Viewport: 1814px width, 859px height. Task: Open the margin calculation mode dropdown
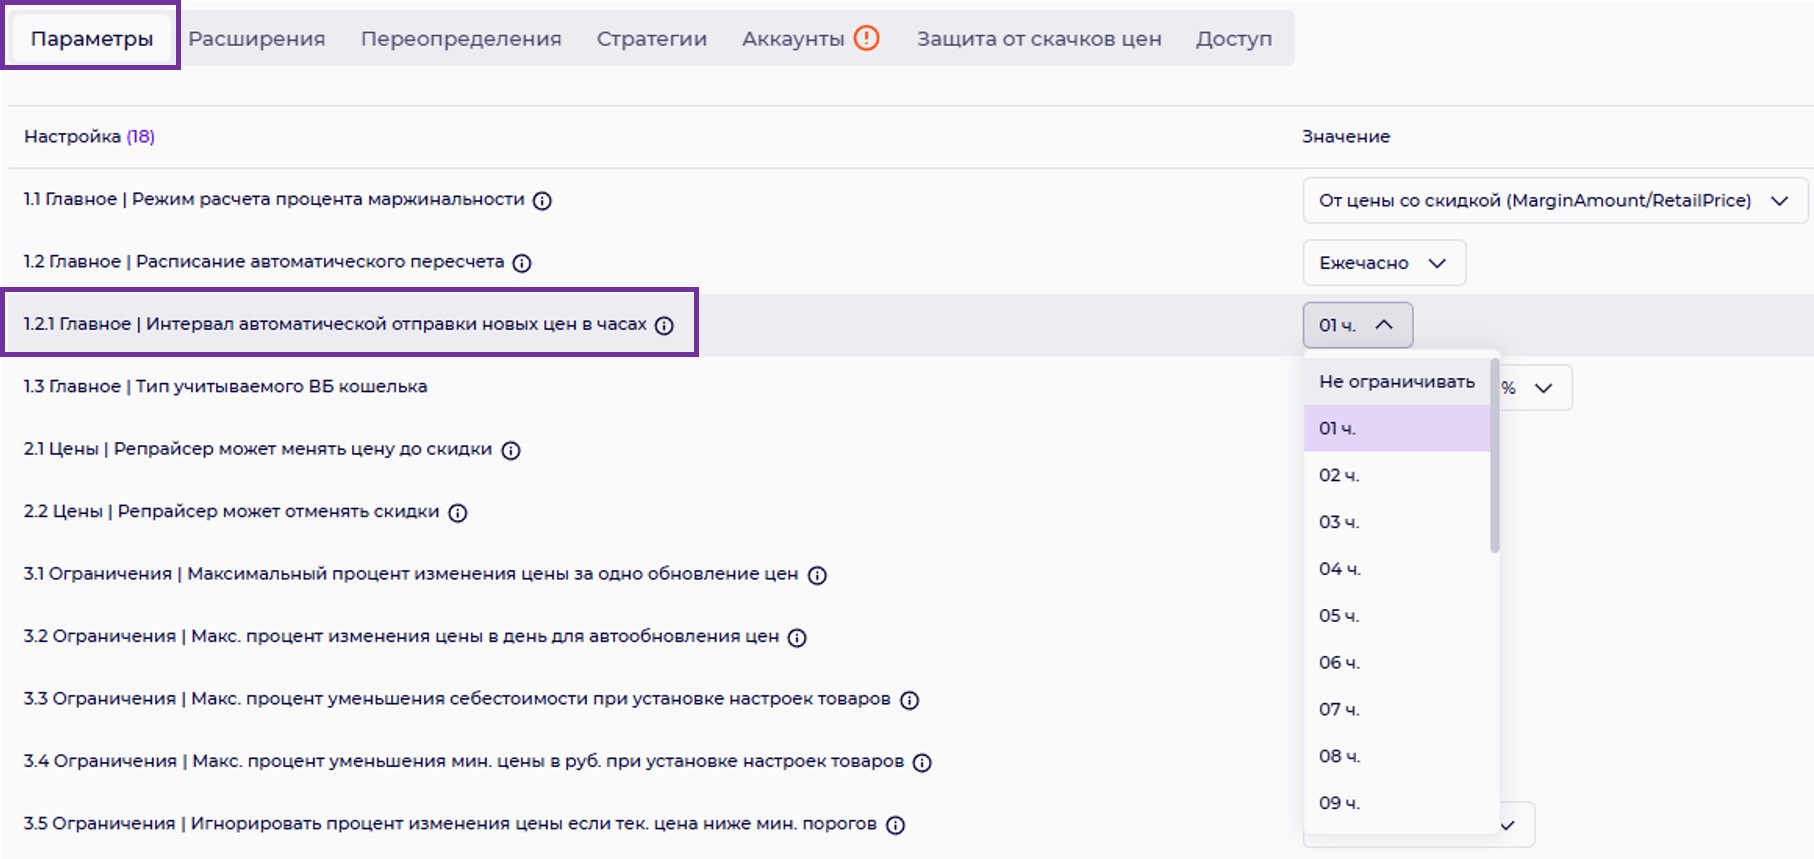pos(1554,201)
